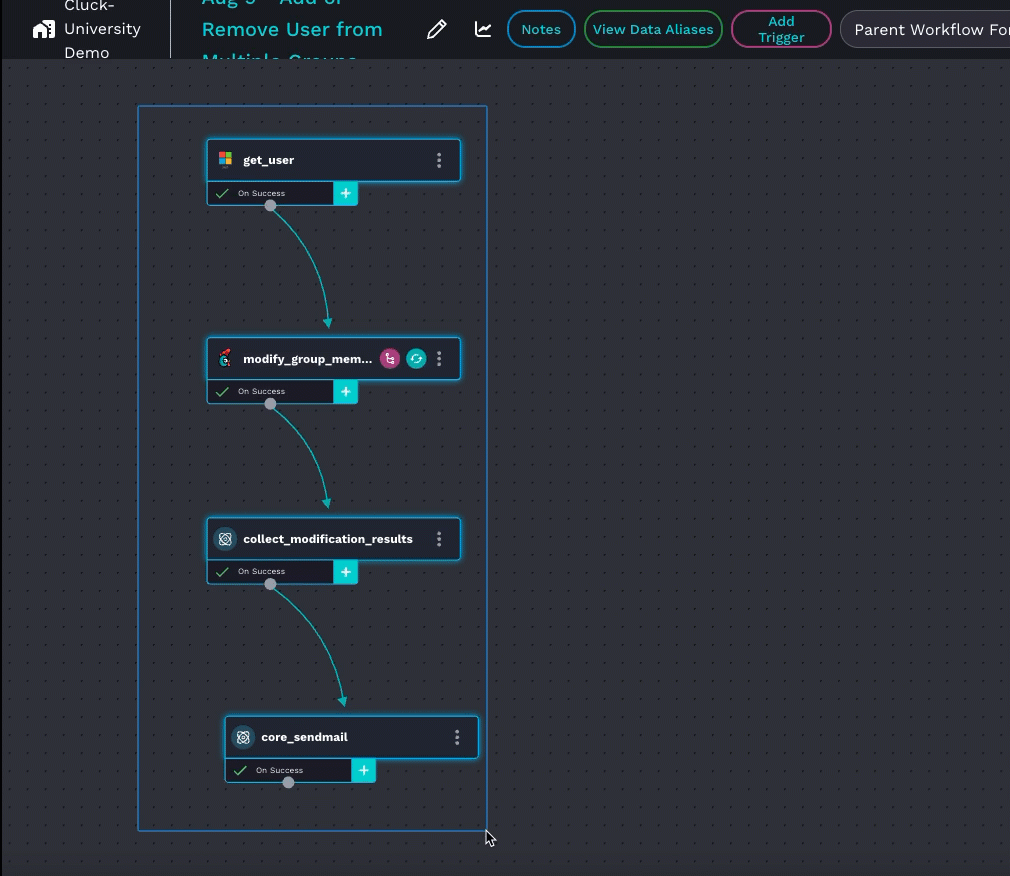Click the Add Trigger button
The width and height of the screenshot is (1010, 876).
click(781, 29)
